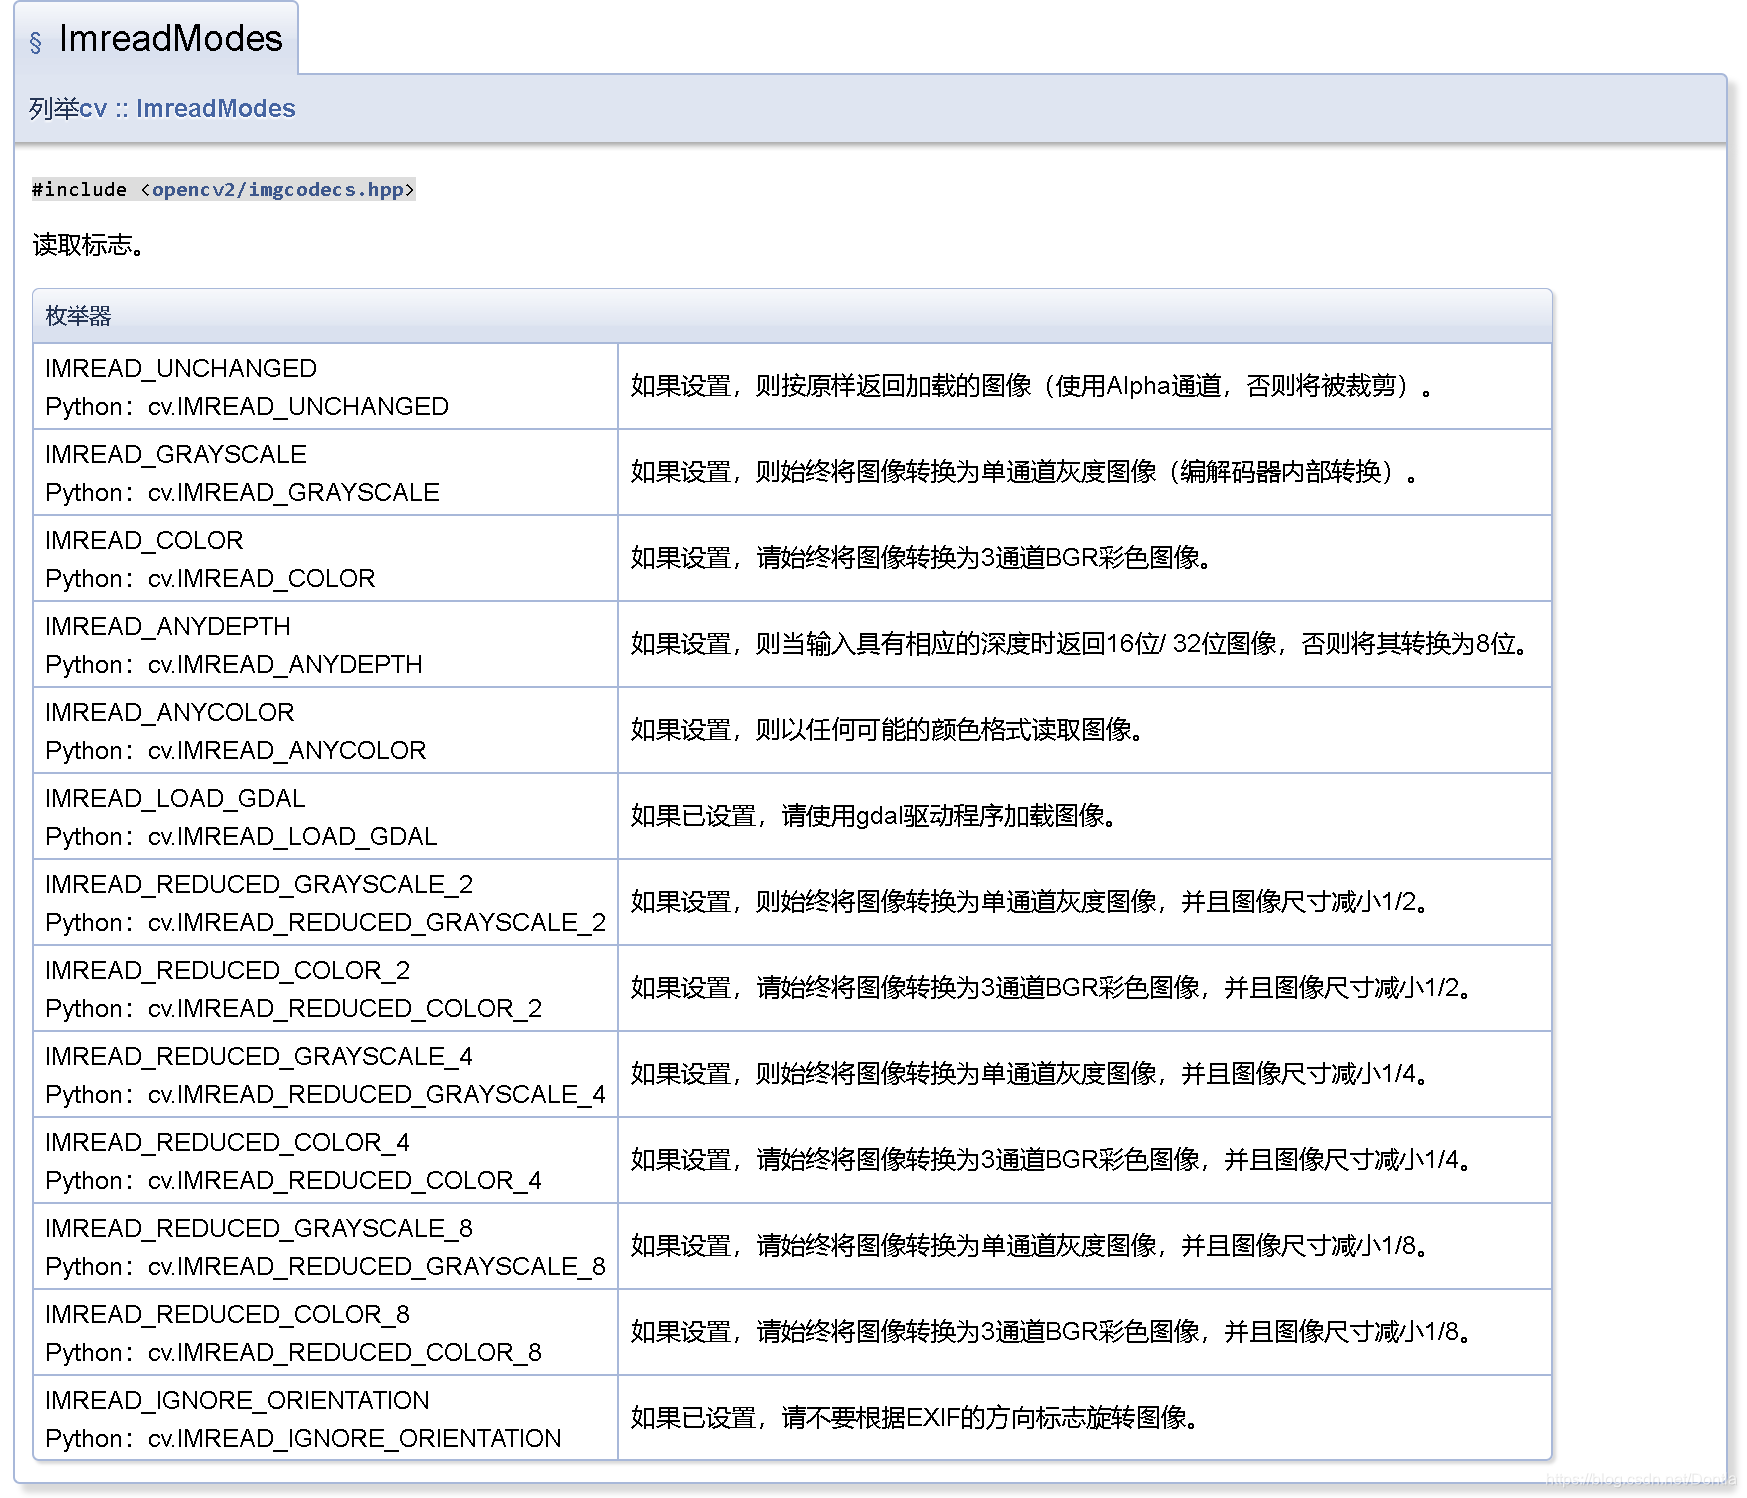Click the IMREAD_REDUCED_GRAYSCALE_2 enumerator name
The height and width of the screenshot is (1498, 1747).
pos(259,884)
